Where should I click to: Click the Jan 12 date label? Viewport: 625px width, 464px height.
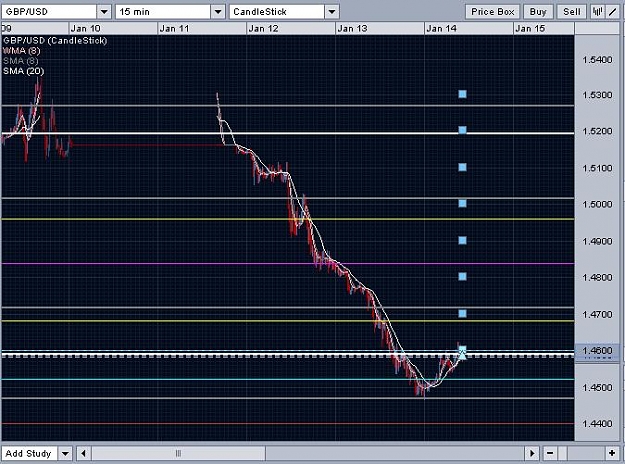point(263,29)
